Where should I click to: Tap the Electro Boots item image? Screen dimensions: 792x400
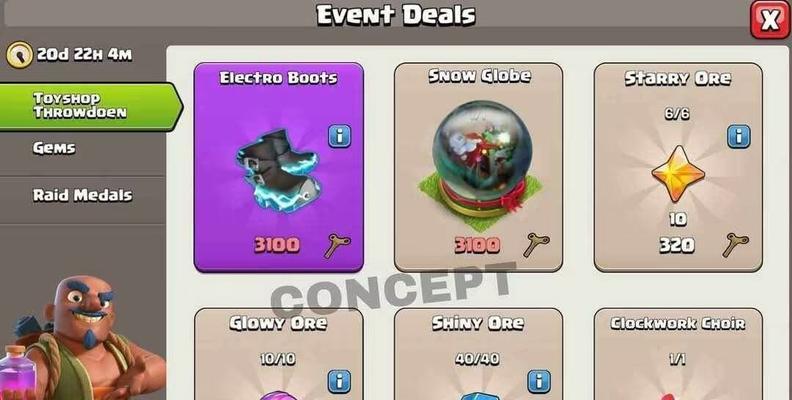tap(279, 170)
